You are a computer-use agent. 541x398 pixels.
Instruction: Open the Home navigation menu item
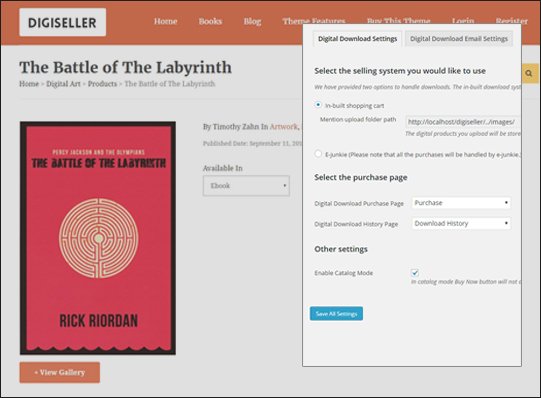165,21
